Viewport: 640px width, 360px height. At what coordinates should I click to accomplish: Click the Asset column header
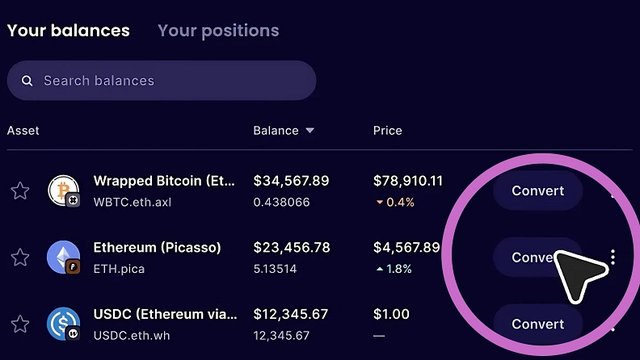[23, 131]
